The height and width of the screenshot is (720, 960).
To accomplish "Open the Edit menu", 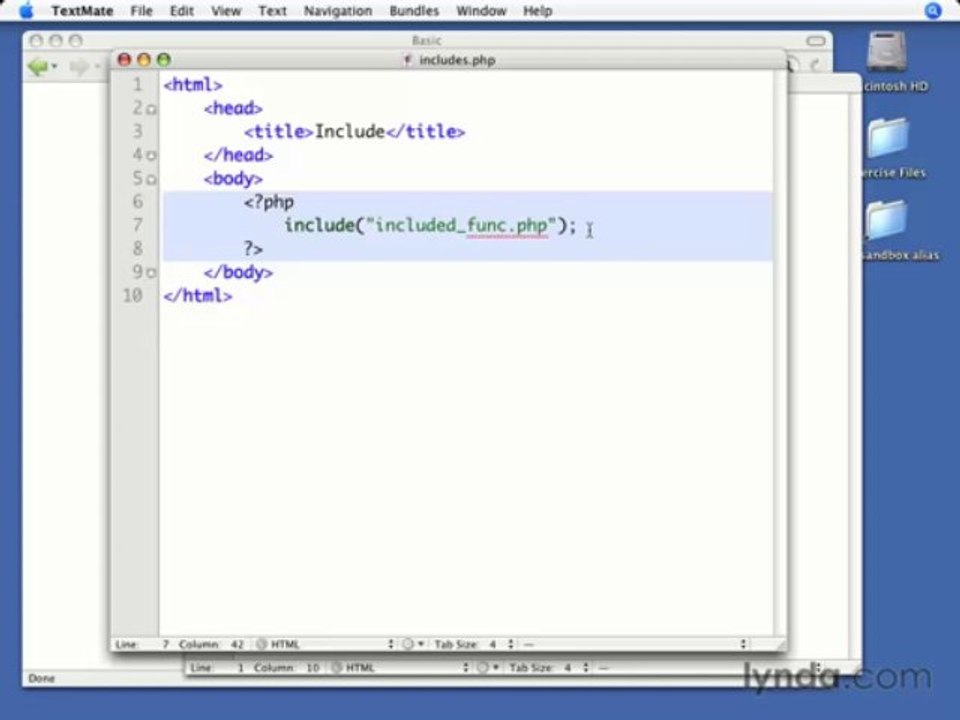I will [182, 11].
